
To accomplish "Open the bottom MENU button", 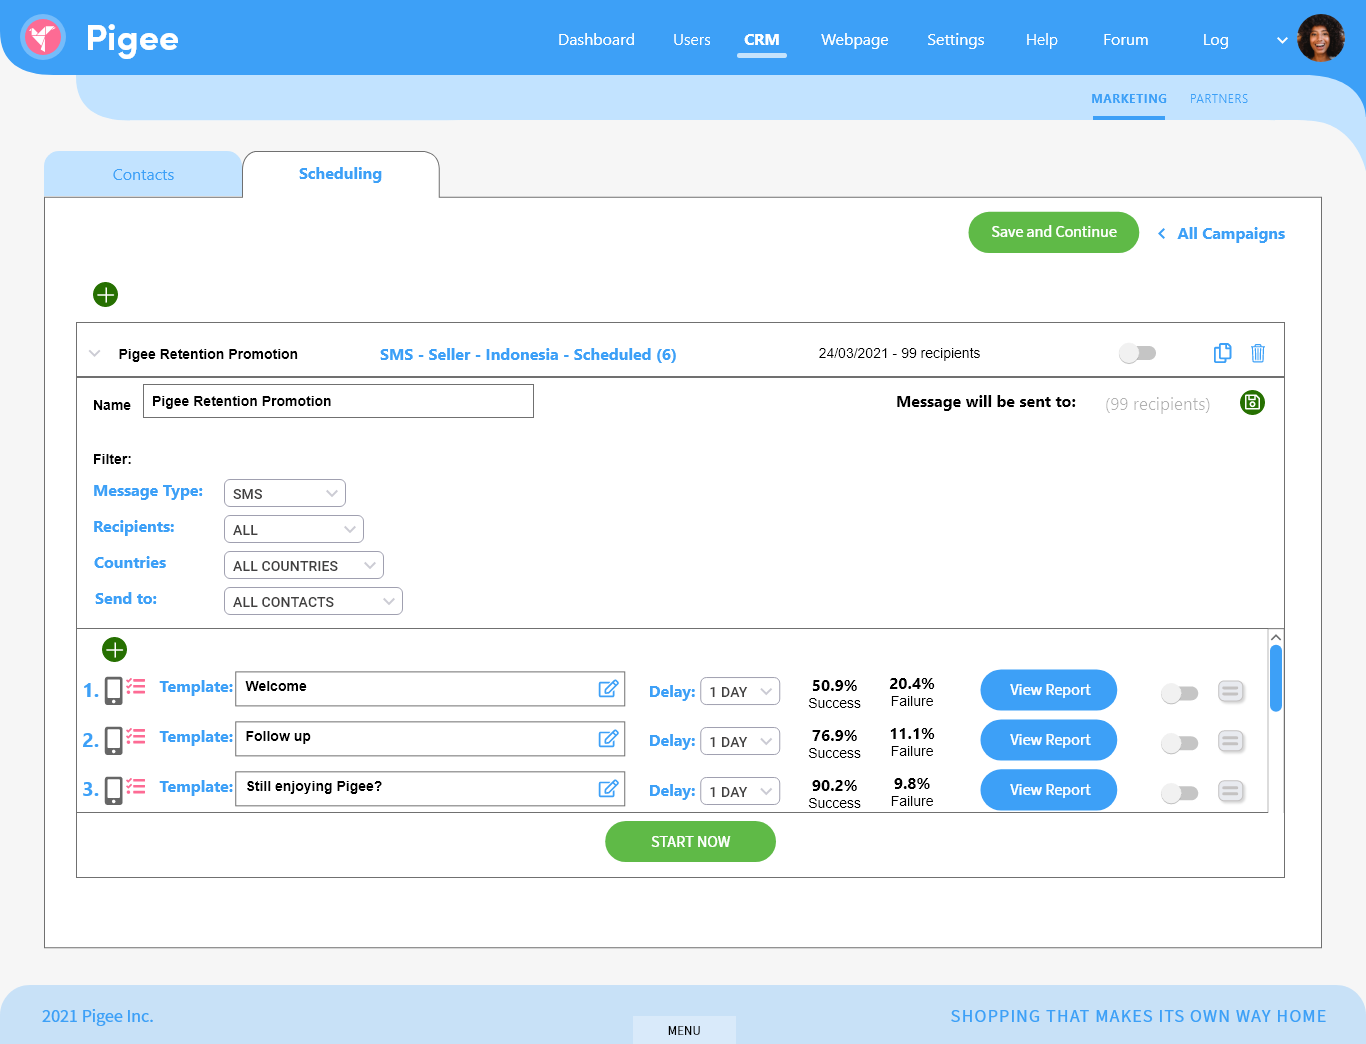I will 684,1030.
